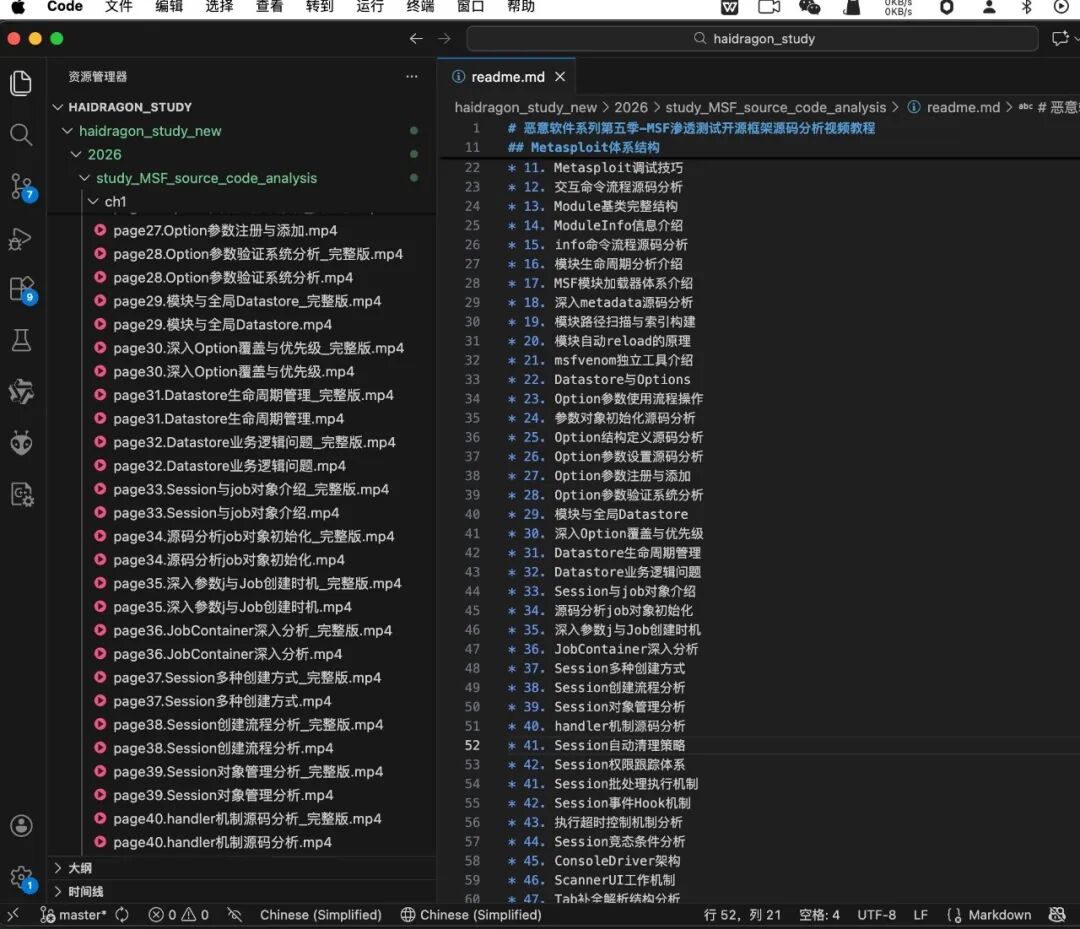Click the master* branch in status bar
Image resolution: width=1080 pixels, height=929 pixels.
click(73, 915)
